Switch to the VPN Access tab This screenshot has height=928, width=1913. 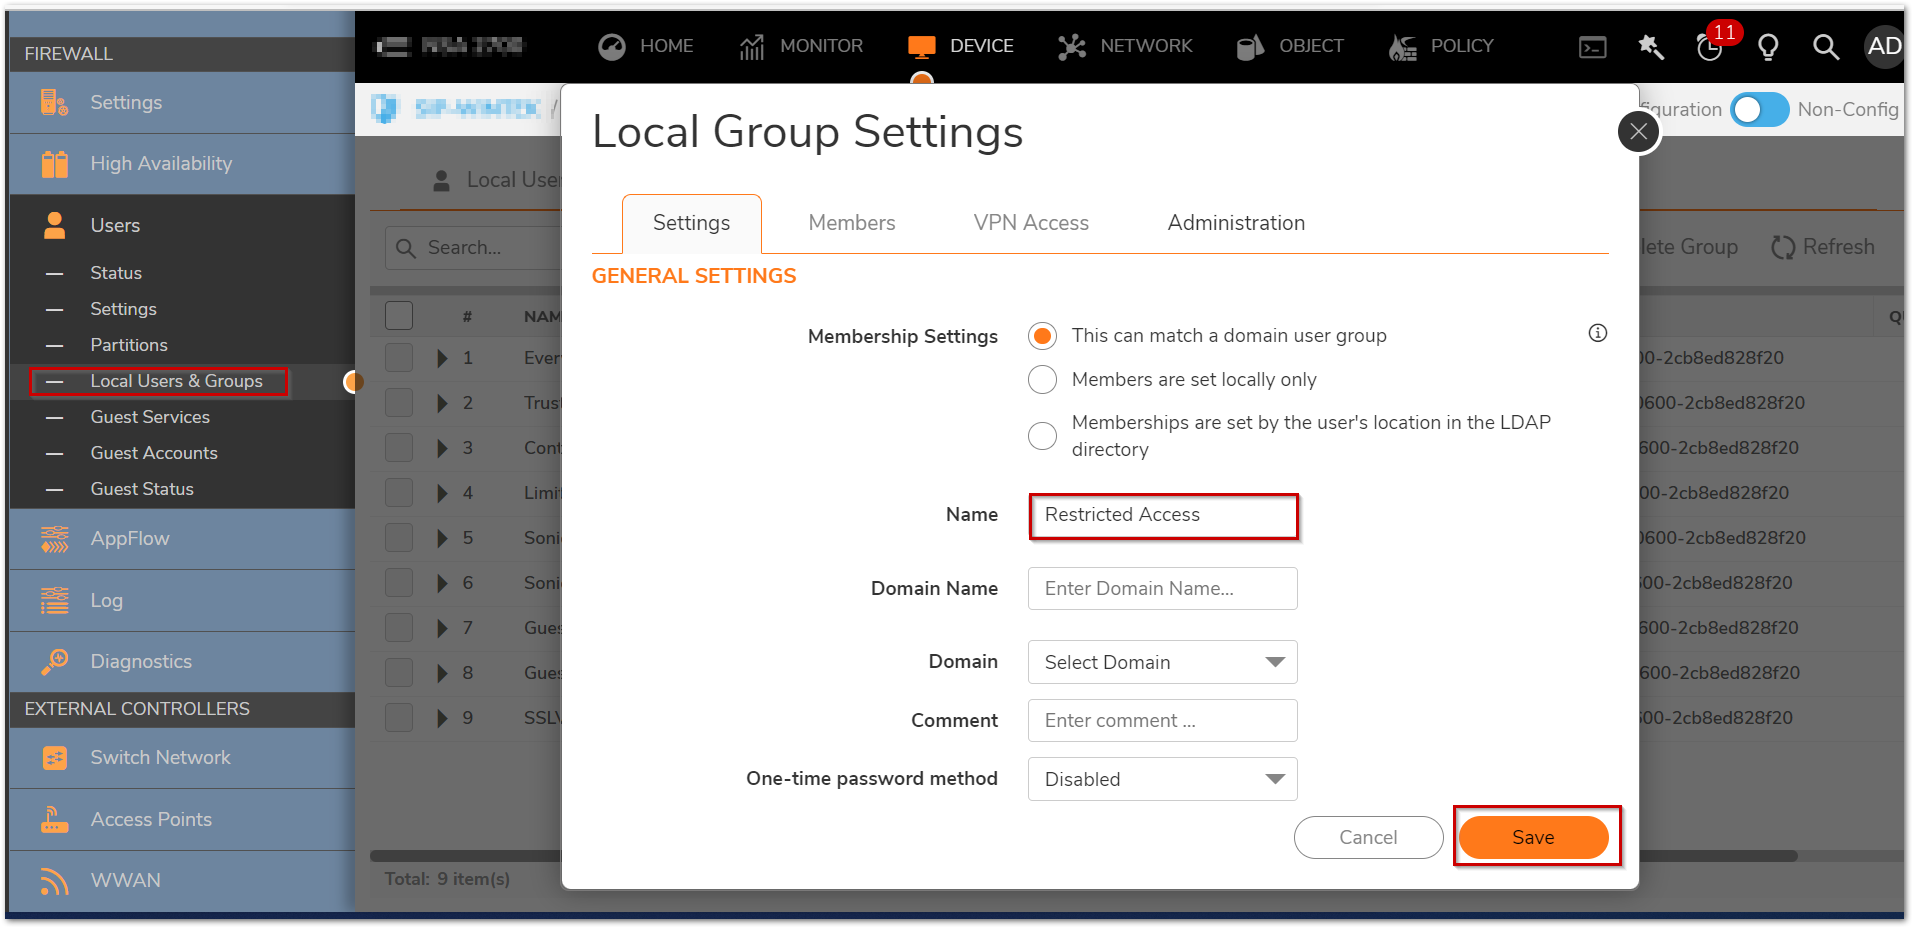tap(1031, 223)
